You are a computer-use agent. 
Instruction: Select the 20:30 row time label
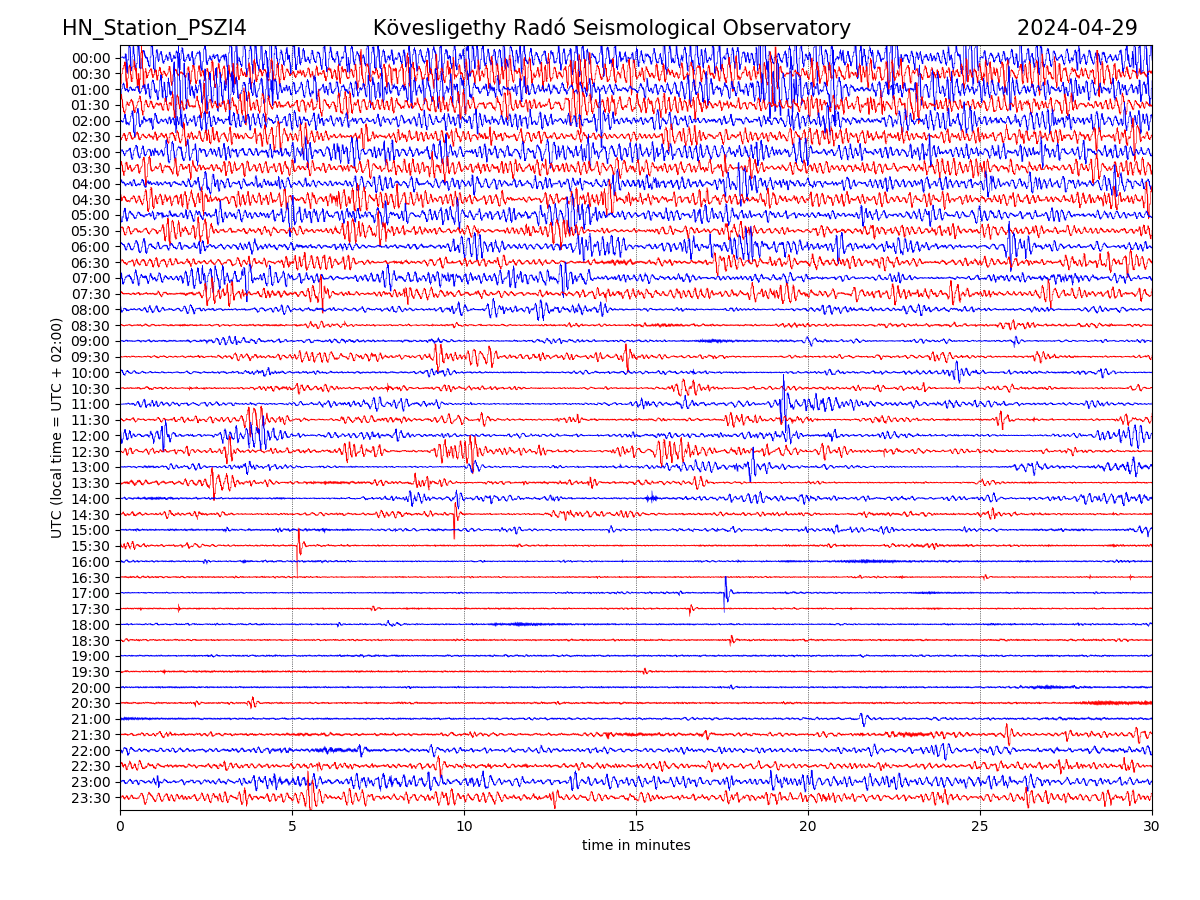(90, 703)
